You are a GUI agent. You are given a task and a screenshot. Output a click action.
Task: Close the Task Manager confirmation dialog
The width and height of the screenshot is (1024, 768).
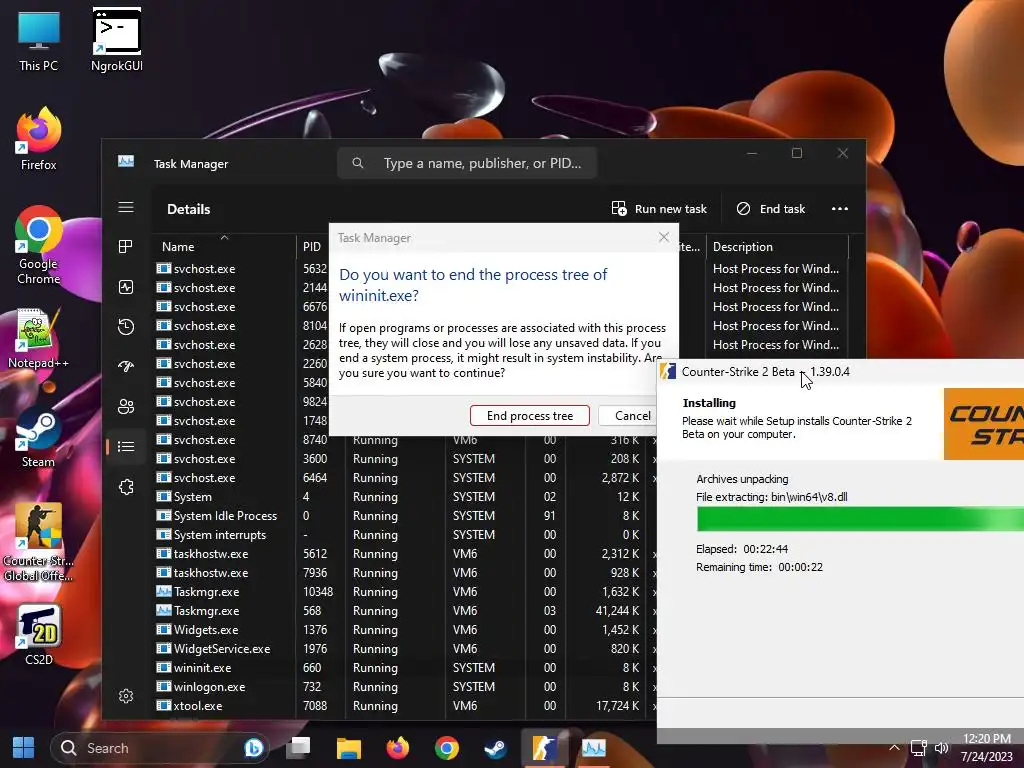point(664,237)
